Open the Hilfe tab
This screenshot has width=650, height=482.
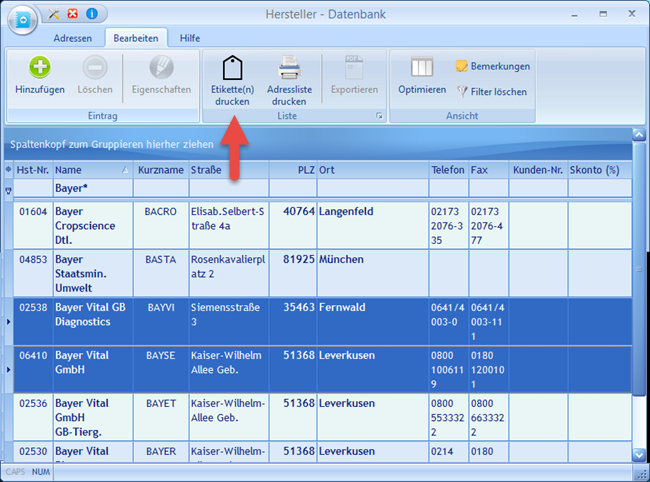190,38
